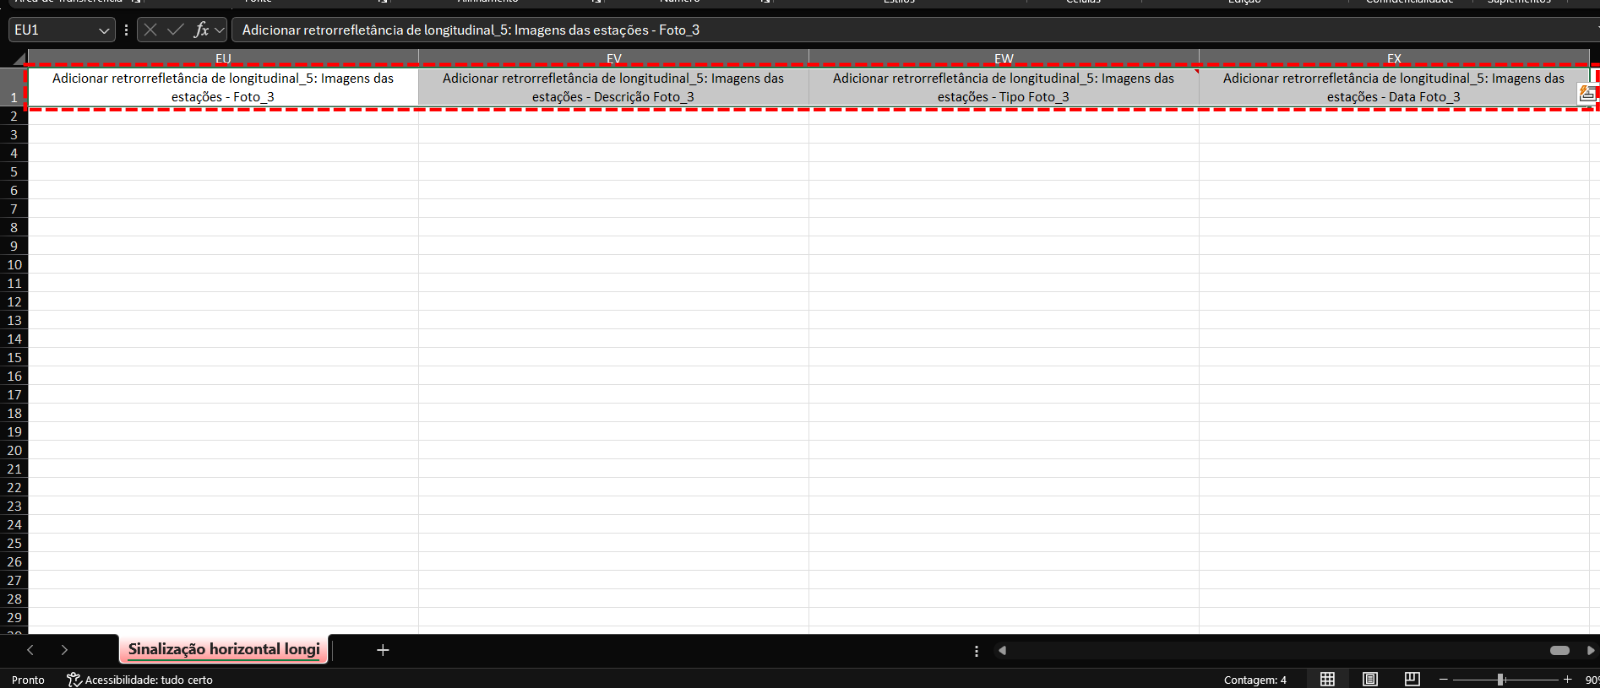Click the Paste Options icon beside EX1
This screenshot has height=688, width=1600.
(1587, 94)
